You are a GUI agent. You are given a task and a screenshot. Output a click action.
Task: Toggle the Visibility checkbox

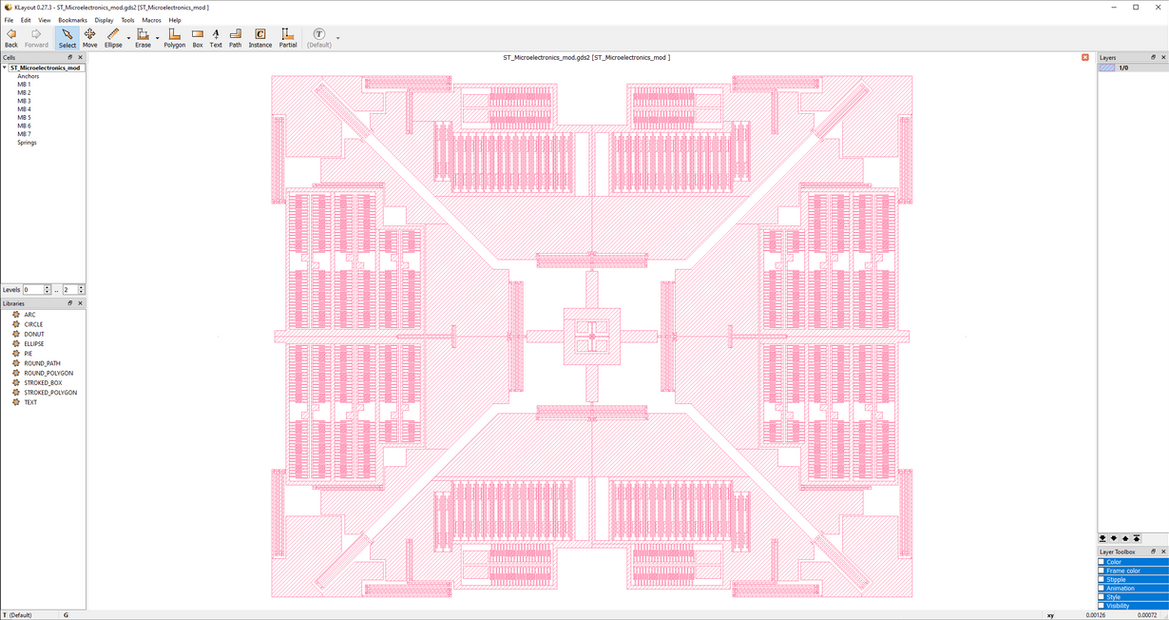click(1102, 606)
